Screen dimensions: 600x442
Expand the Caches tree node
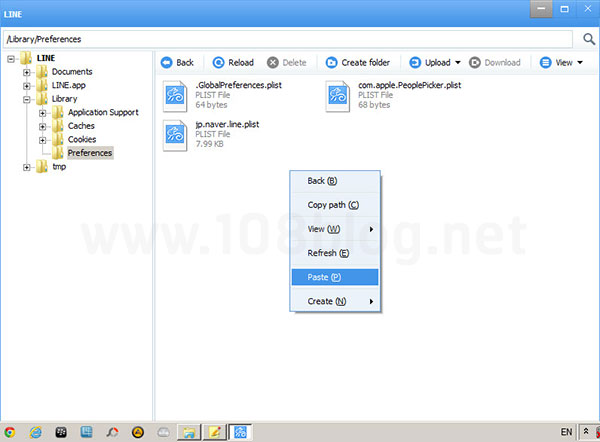click(x=42, y=126)
